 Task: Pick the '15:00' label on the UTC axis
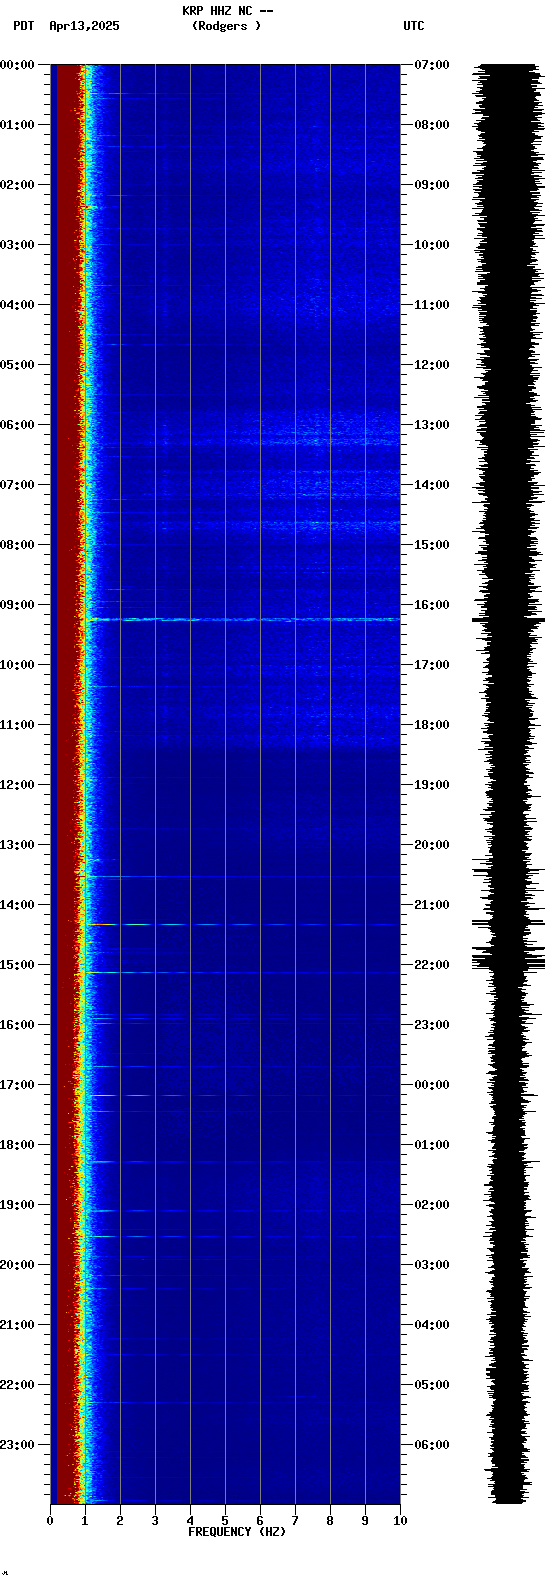pos(432,545)
